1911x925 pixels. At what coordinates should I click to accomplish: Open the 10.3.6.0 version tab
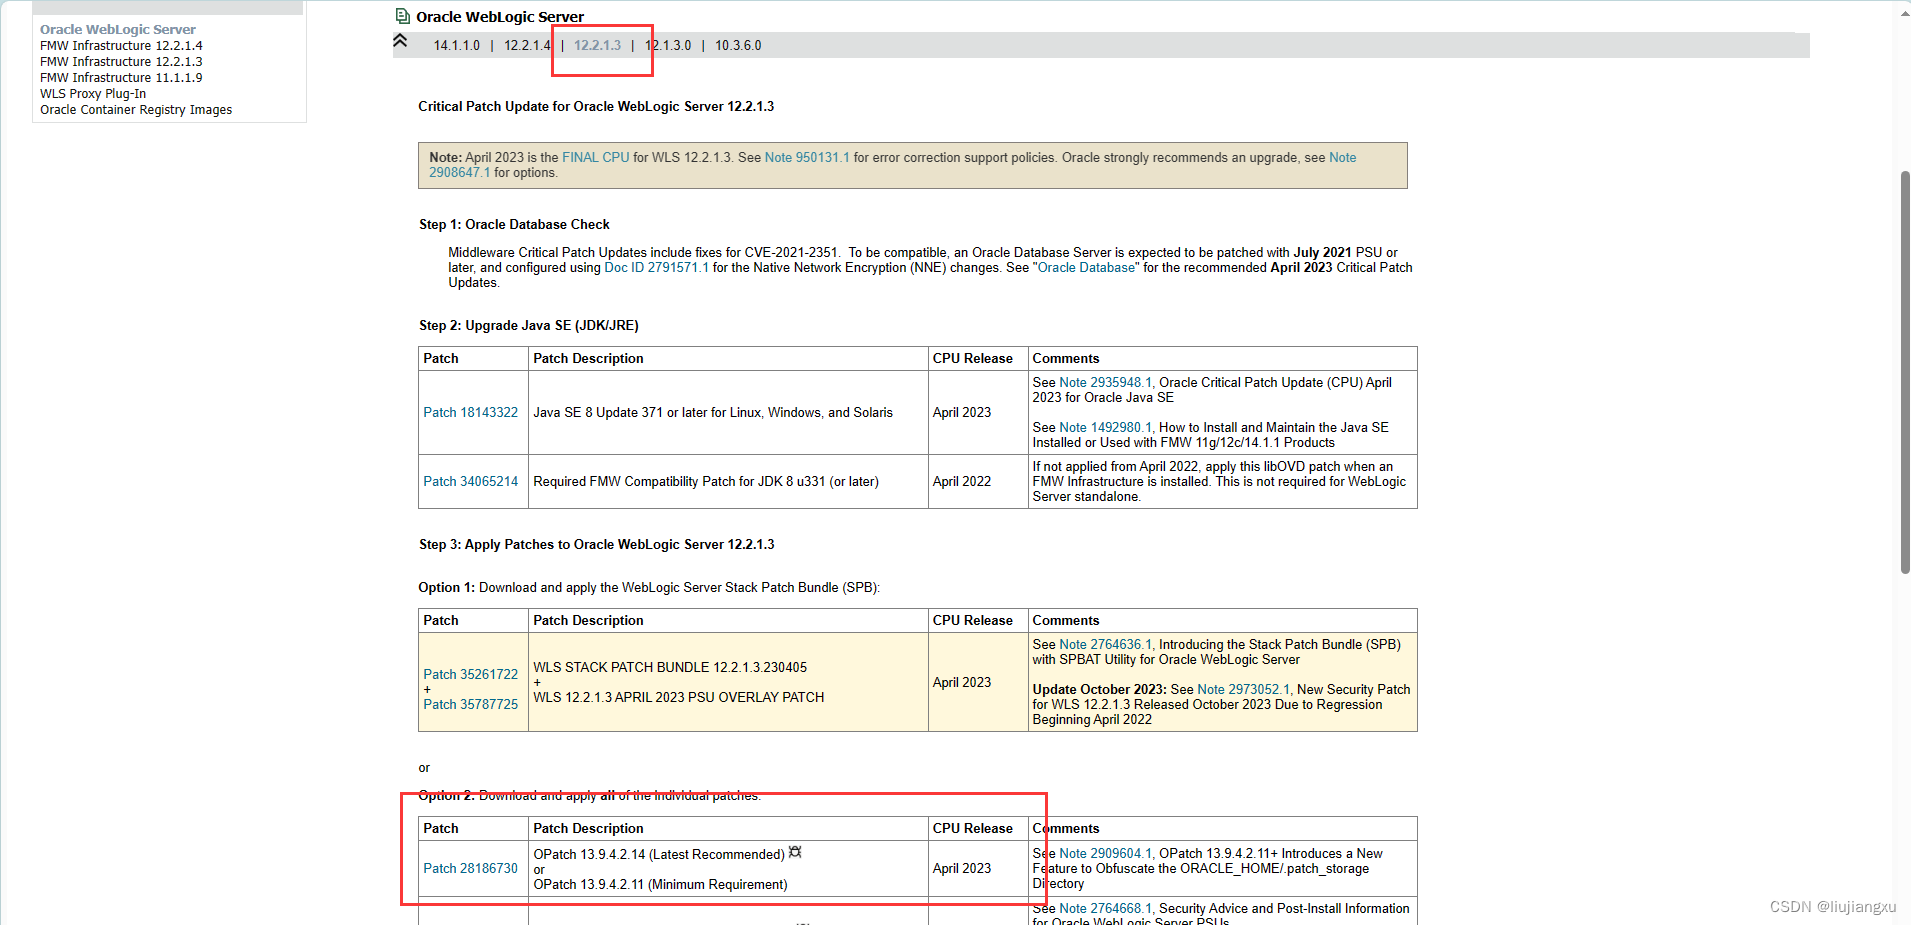pyautogui.click(x=738, y=46)
